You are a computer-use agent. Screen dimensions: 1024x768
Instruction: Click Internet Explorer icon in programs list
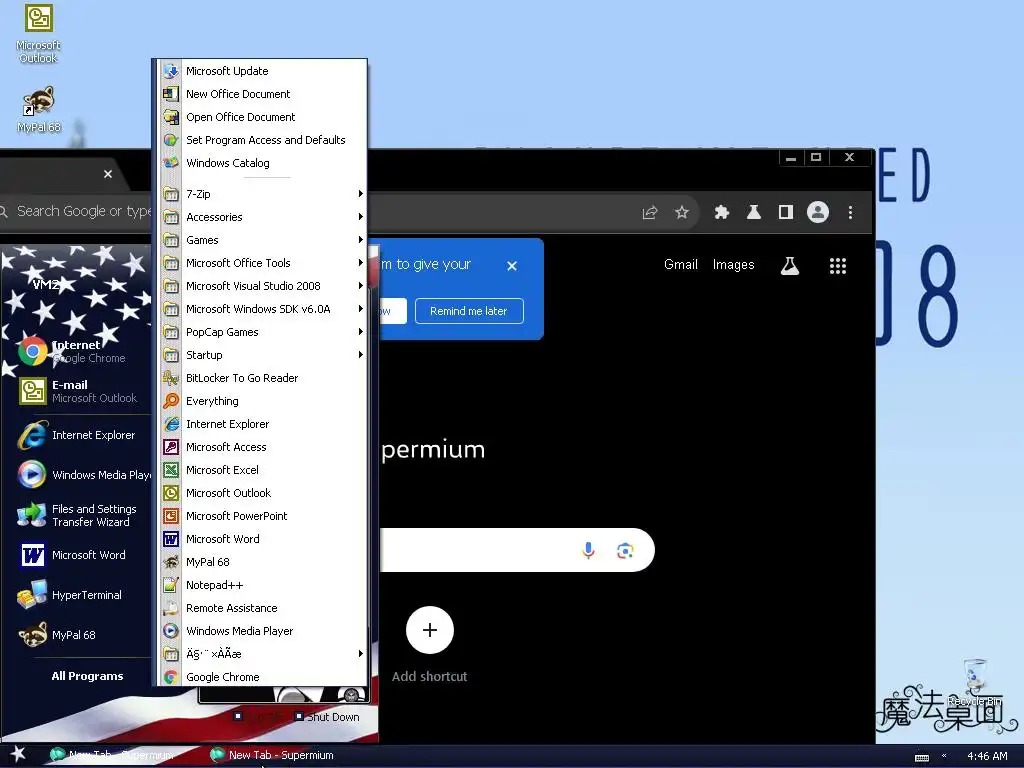pos(171,424)
